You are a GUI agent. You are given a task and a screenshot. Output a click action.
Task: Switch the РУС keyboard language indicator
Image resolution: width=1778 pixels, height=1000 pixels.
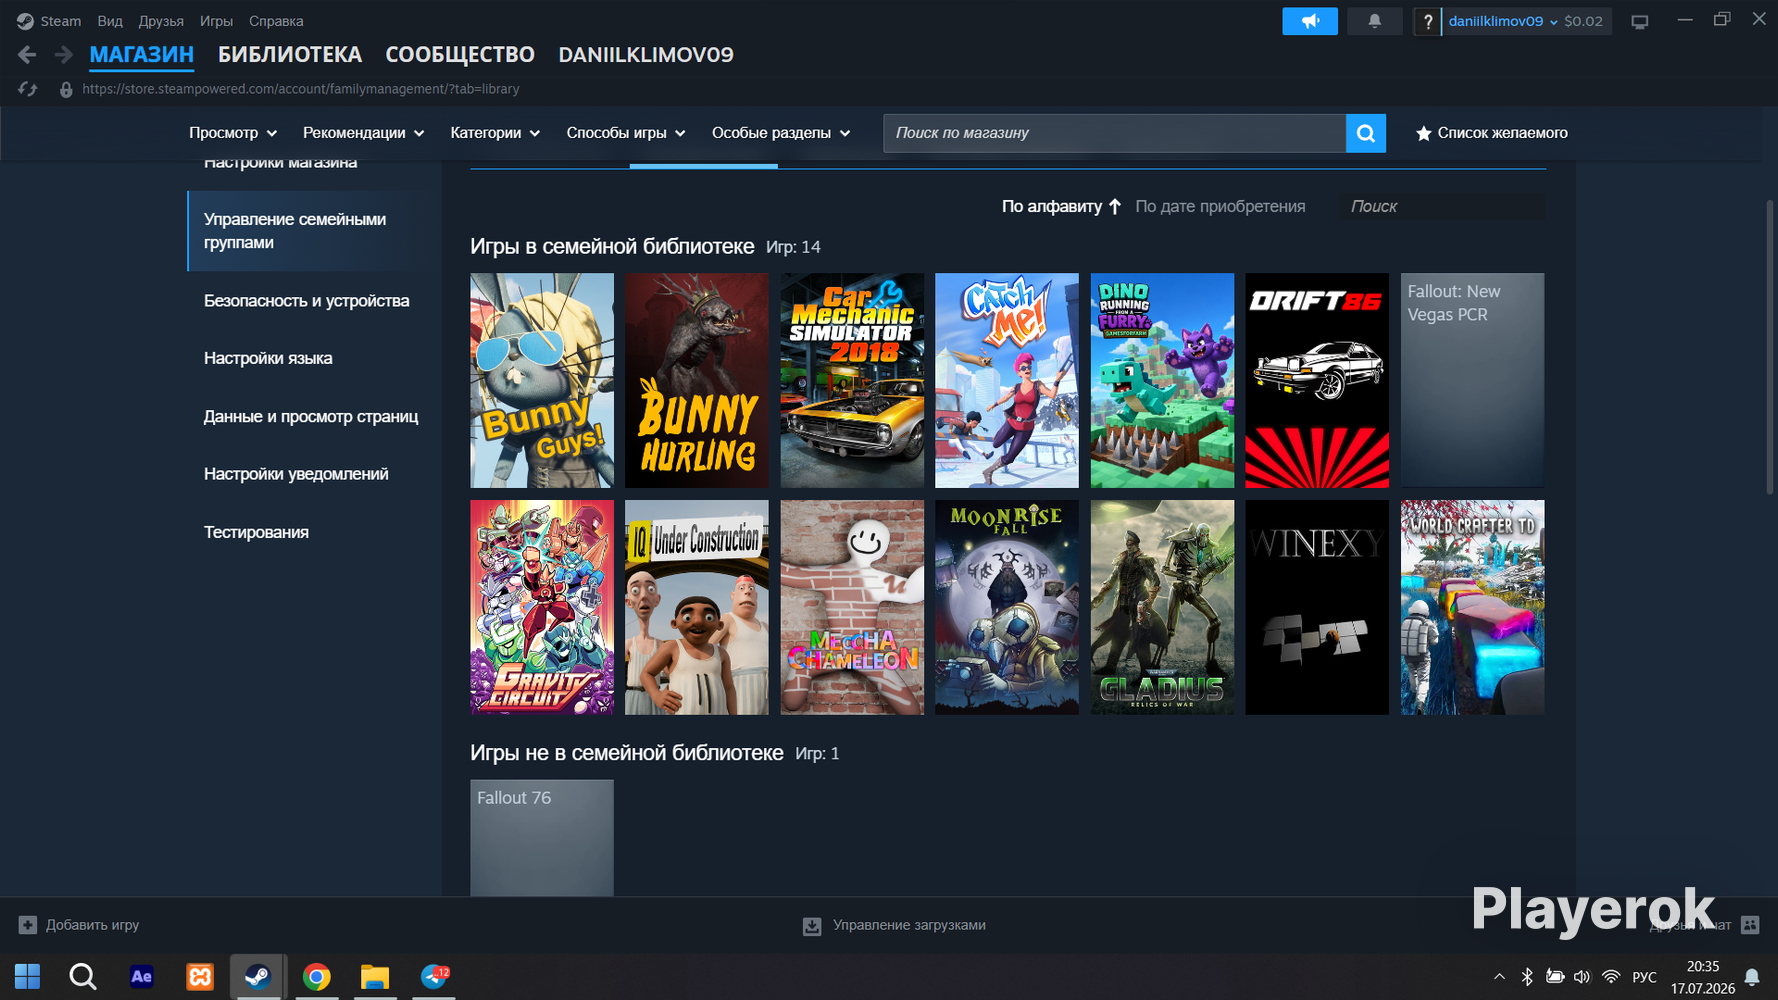1644,977
